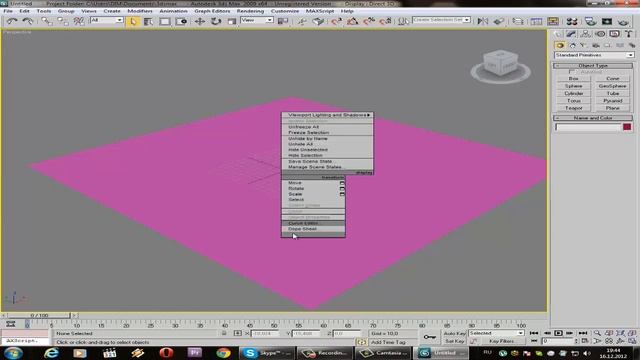Open the Modify panel tab icon
Viewport: 640px width, 360px height.
[571, 34]
